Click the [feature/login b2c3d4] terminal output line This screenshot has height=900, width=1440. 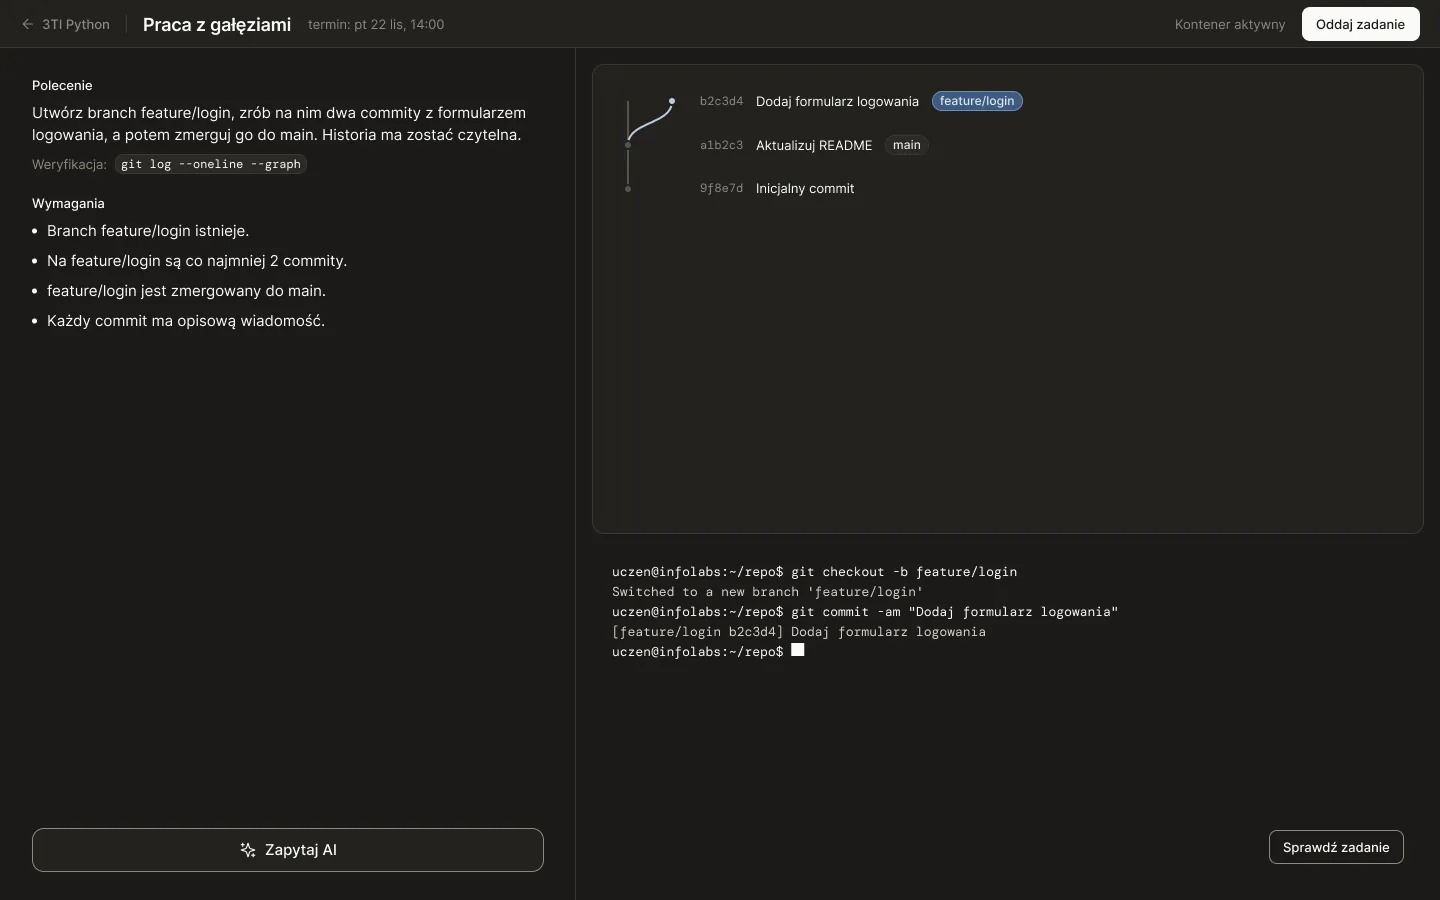point(799,632)
